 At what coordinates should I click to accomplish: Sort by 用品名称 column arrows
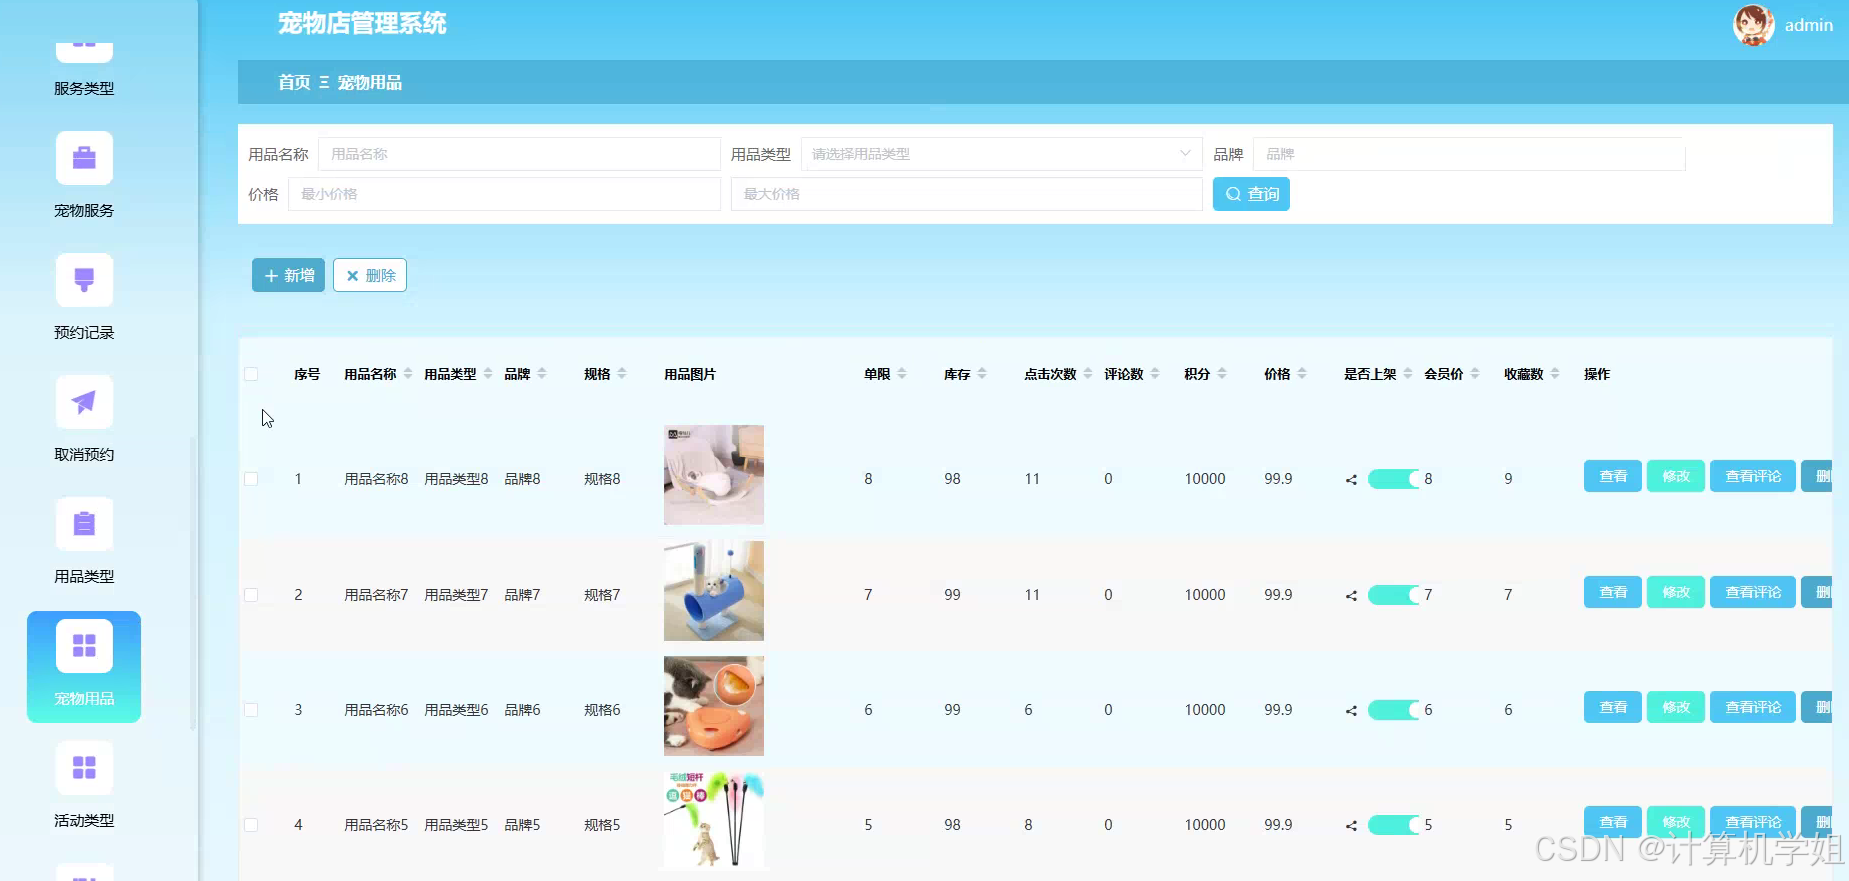[x=408, y=374]
